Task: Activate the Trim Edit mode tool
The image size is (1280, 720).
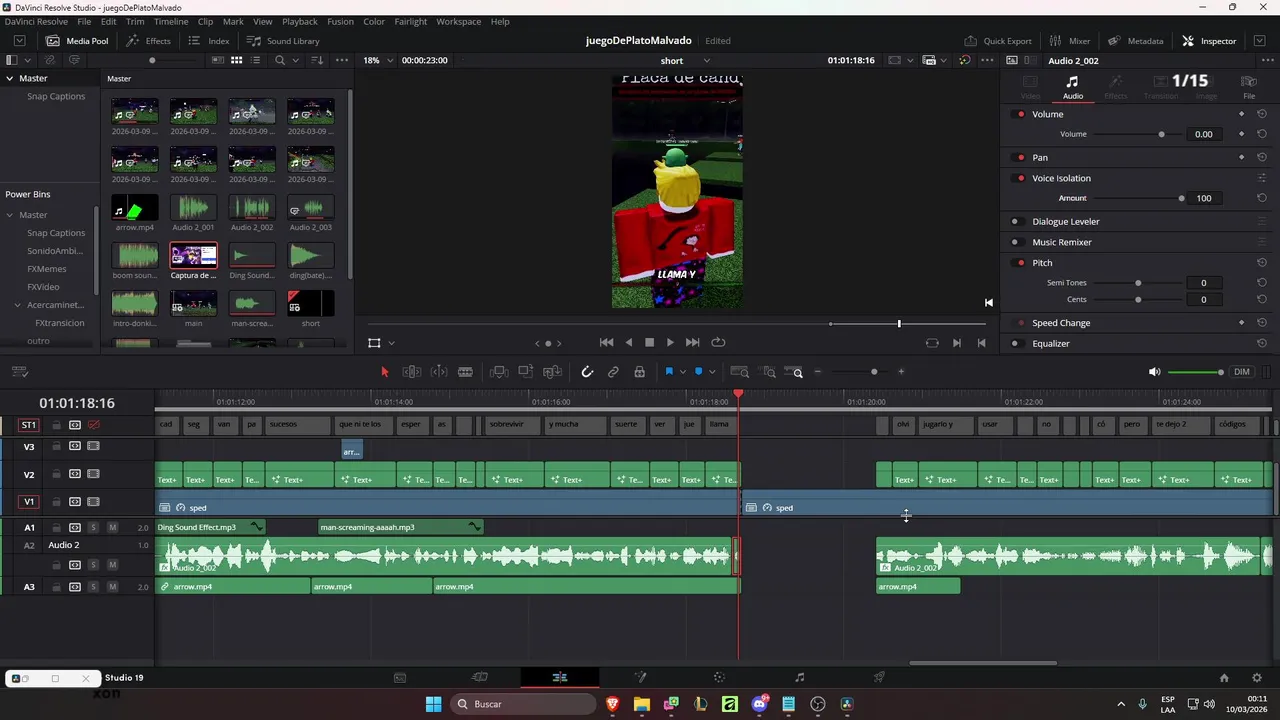Action: click(411, 372)
